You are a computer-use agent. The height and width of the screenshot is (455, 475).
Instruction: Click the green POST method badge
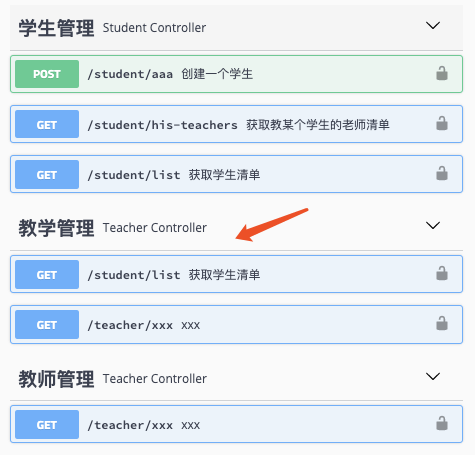click(x=47, y=74)
